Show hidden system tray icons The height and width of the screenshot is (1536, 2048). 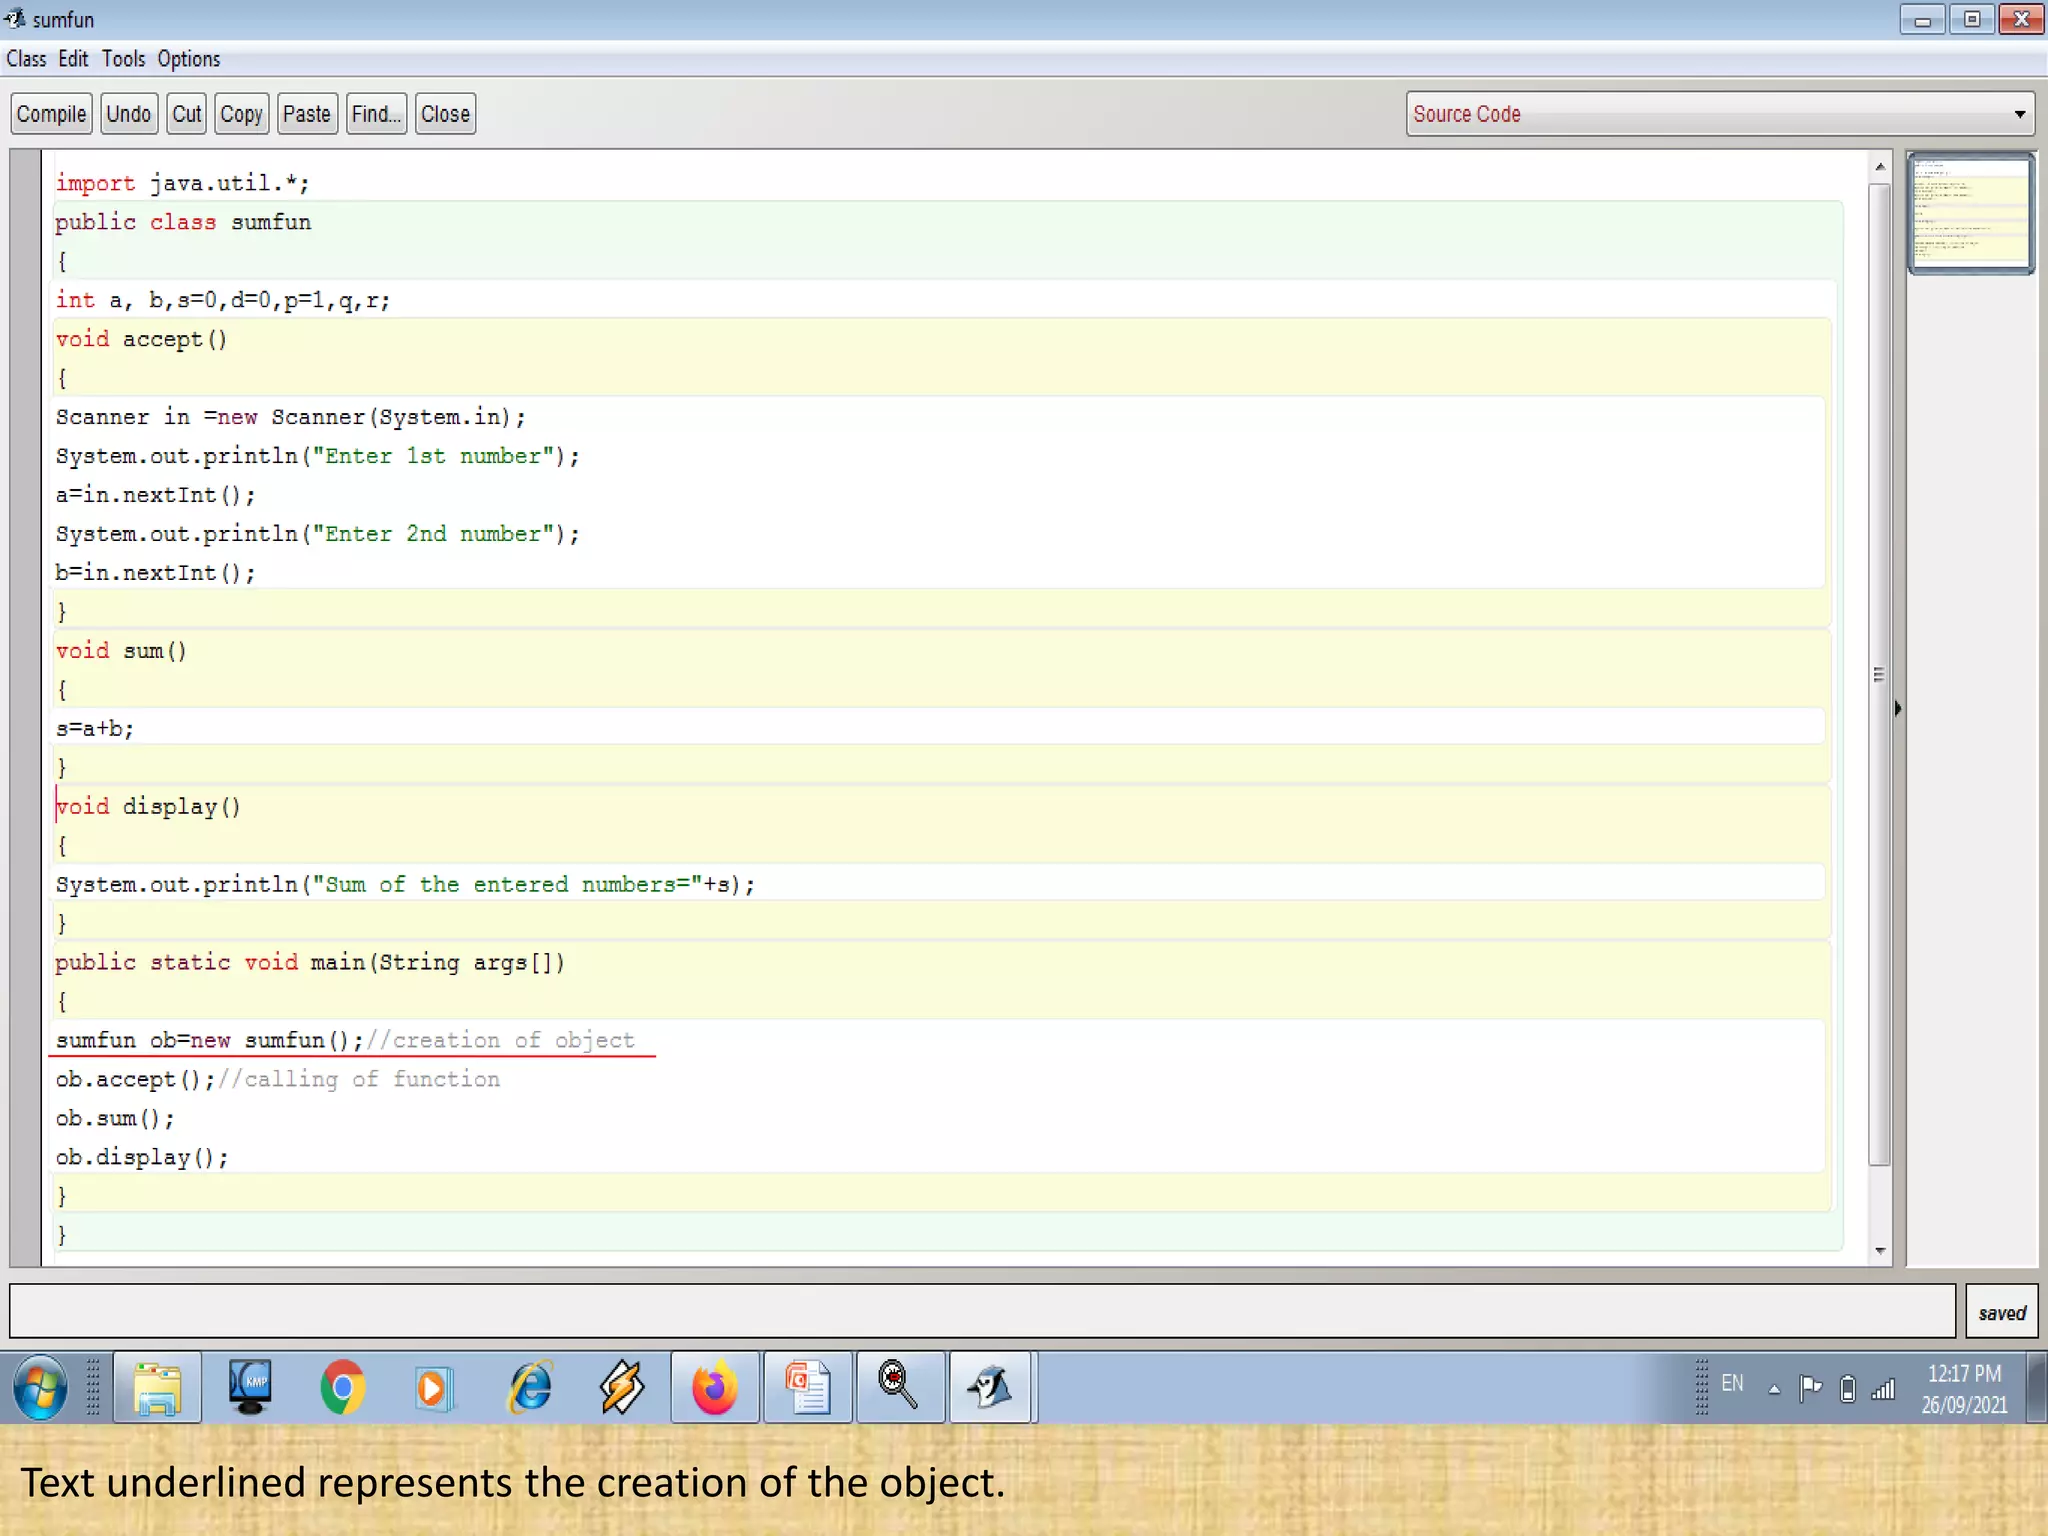point(1774,1389)
